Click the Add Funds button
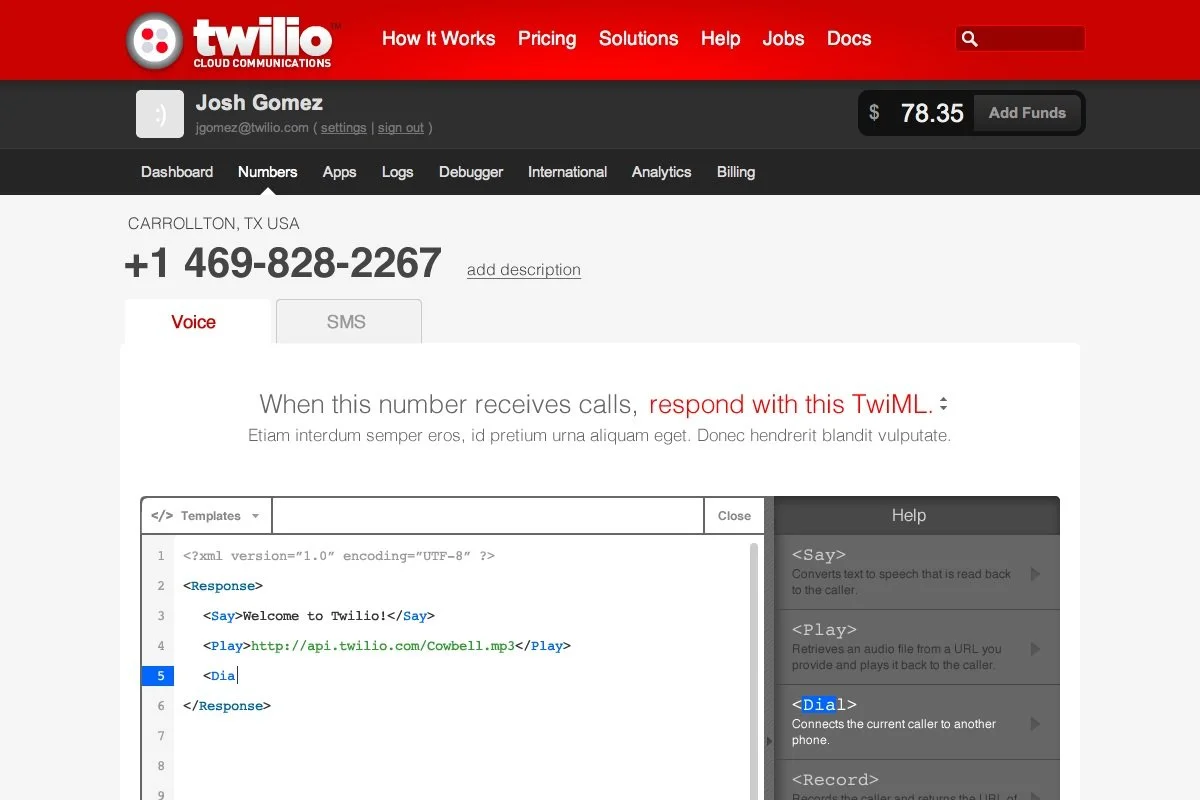Viewport: 1200px width, 800px height. [1027, 113]
